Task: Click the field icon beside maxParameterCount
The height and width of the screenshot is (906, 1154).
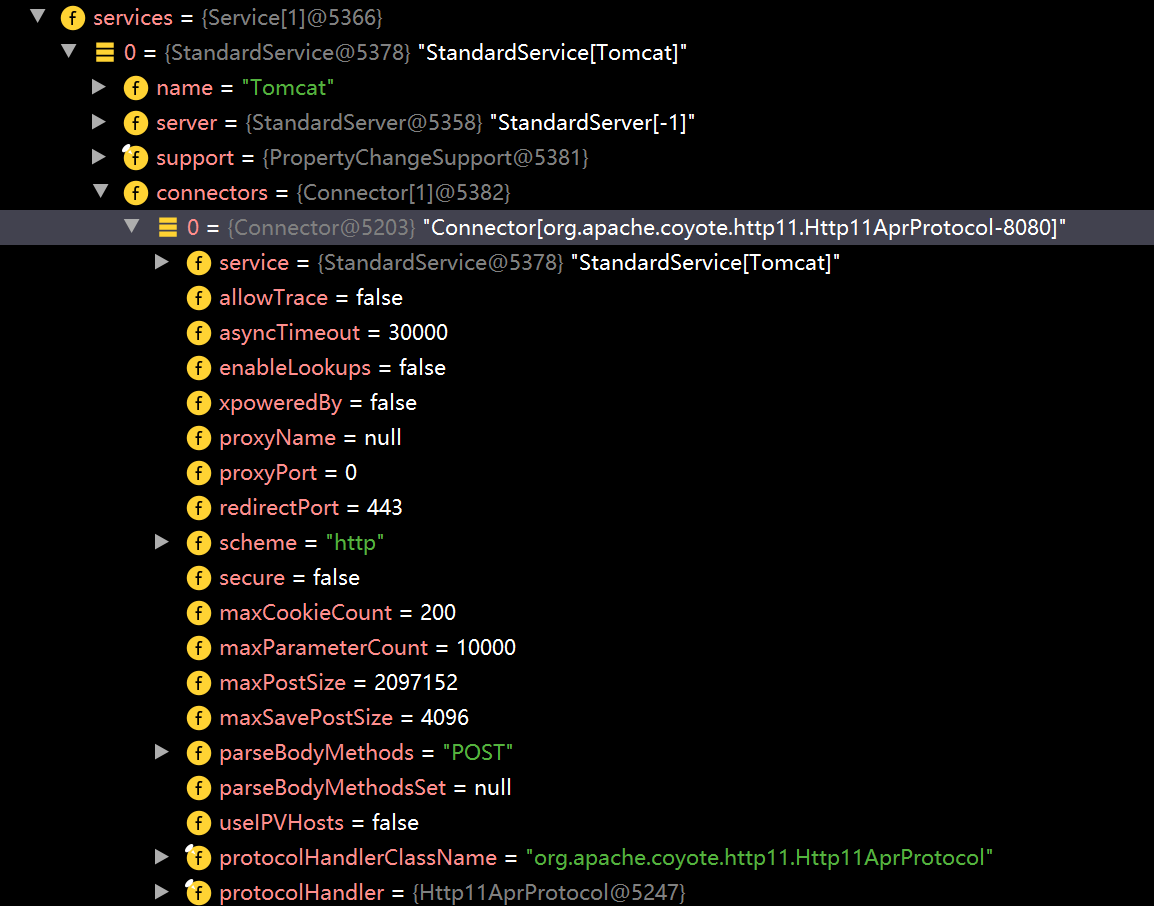Action: [x=199, y=648]
